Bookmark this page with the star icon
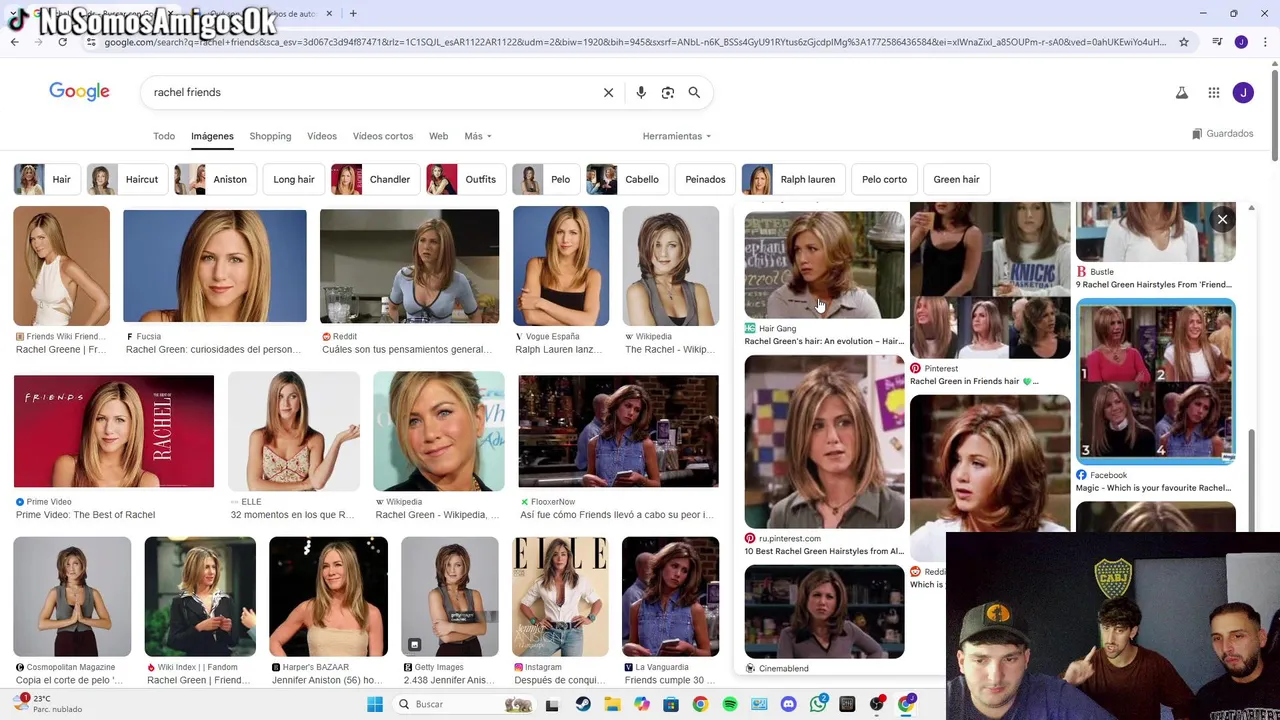The image size is (1280, 720). [1184, 42]
